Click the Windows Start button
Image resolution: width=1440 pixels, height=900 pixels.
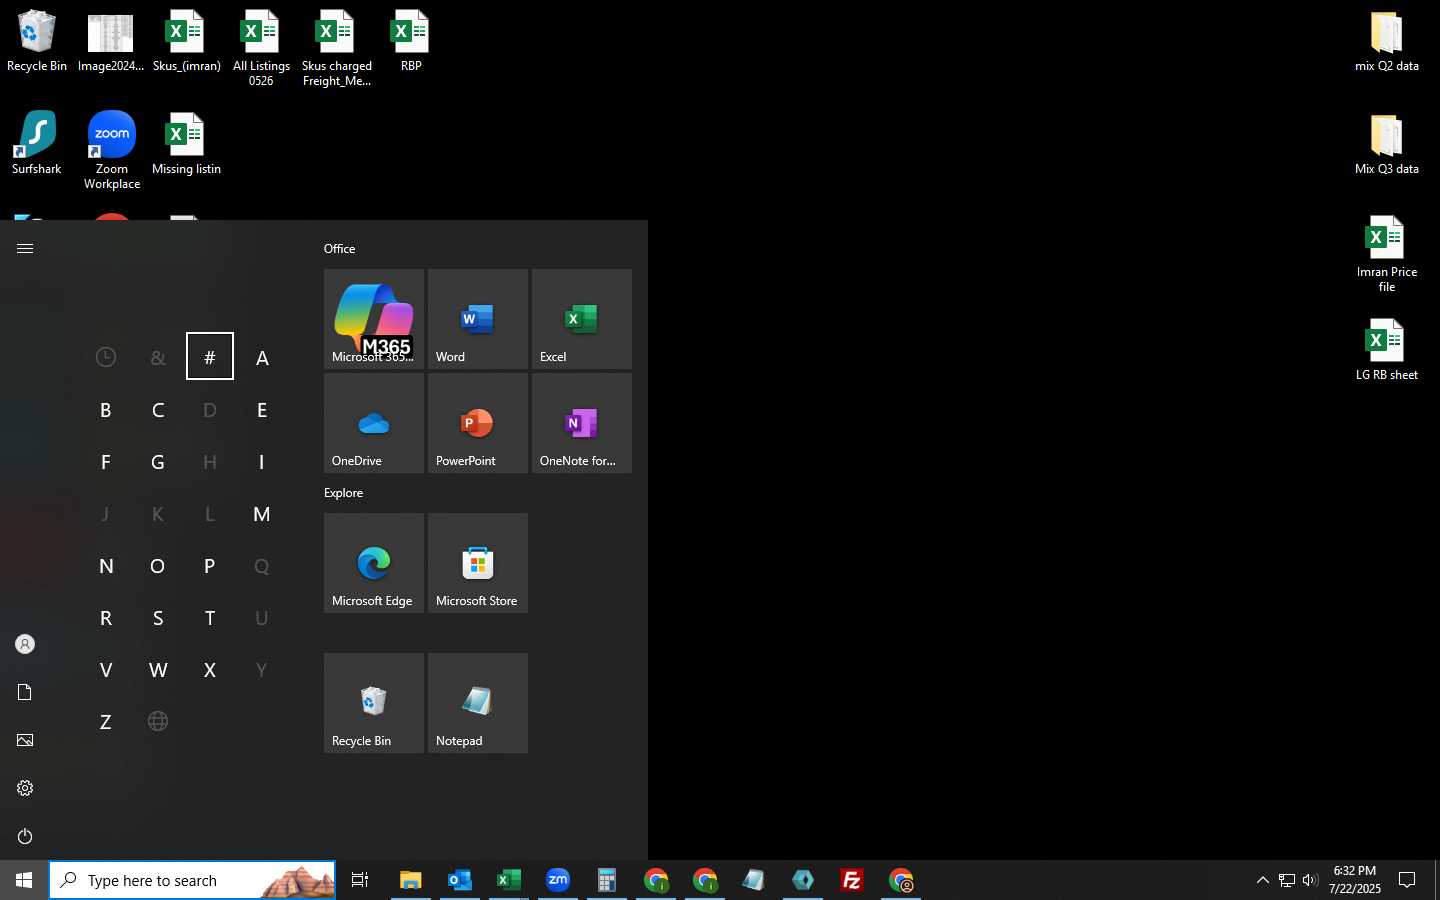tap(24, 880)
